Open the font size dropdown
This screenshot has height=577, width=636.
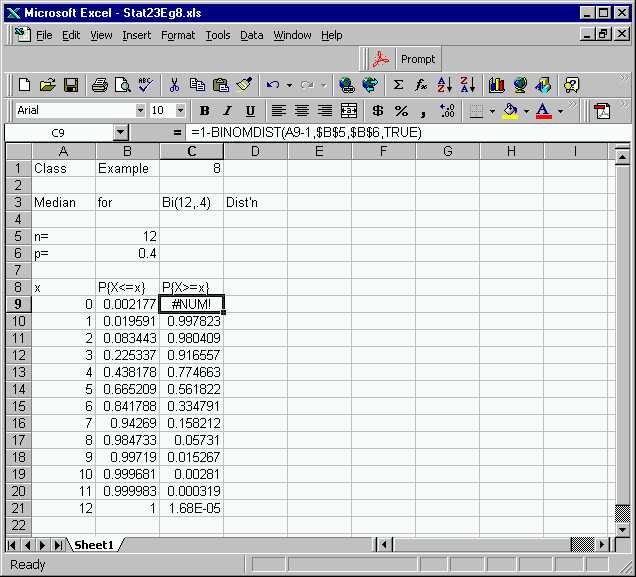(x=181, y=111)
